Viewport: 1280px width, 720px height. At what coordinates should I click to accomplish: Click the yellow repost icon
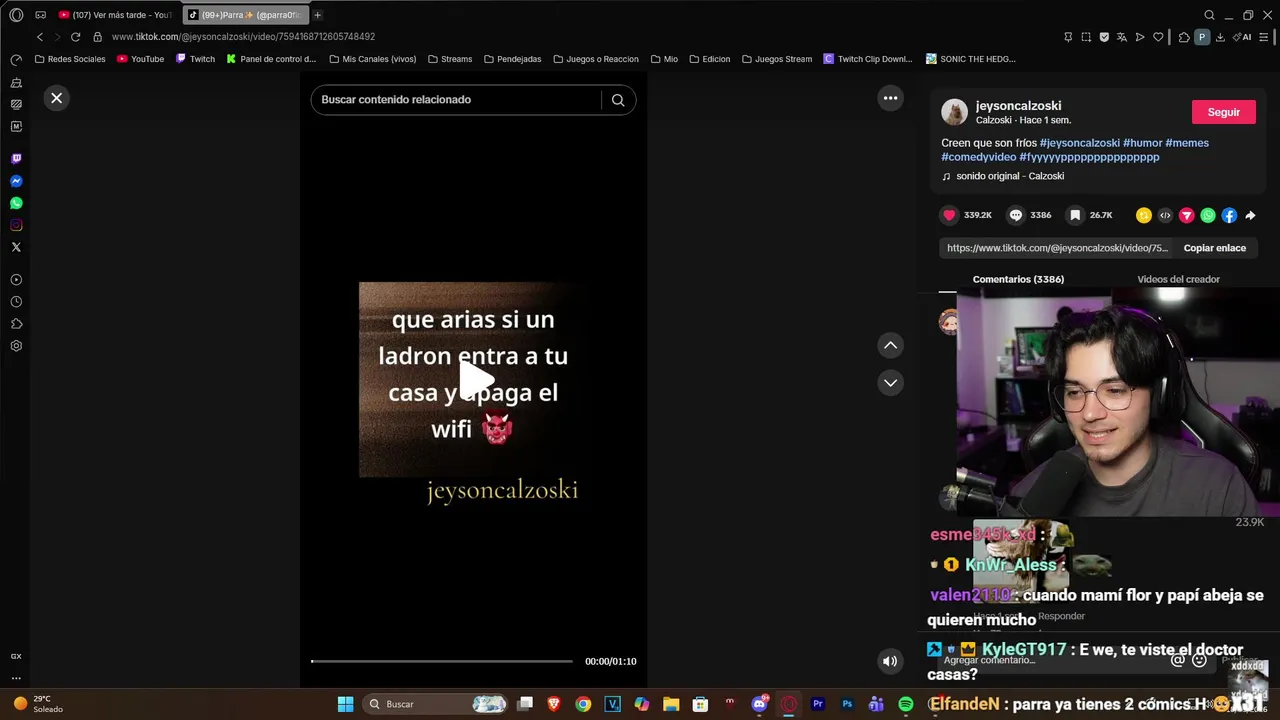(1144, 215)
